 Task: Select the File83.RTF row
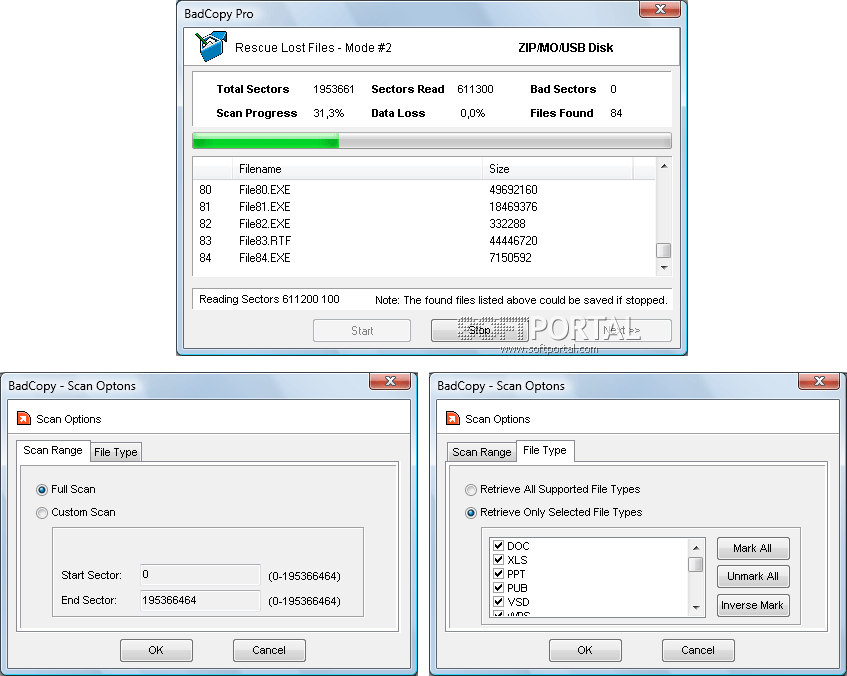424,241
